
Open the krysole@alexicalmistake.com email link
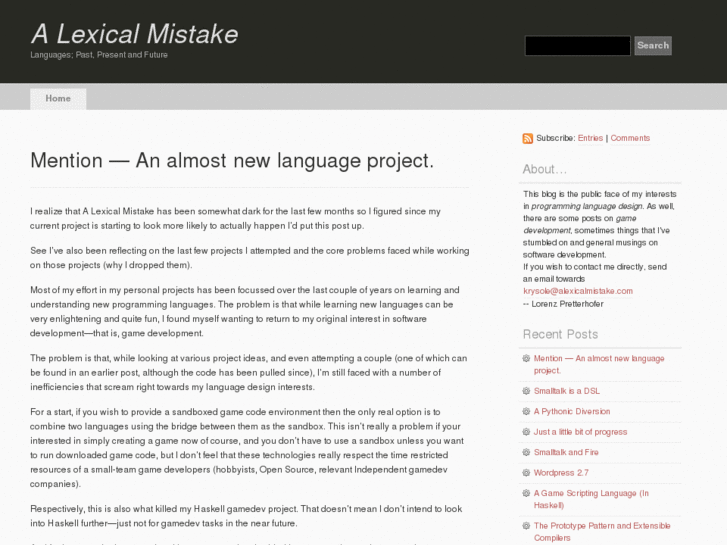[x=578, y=291]
